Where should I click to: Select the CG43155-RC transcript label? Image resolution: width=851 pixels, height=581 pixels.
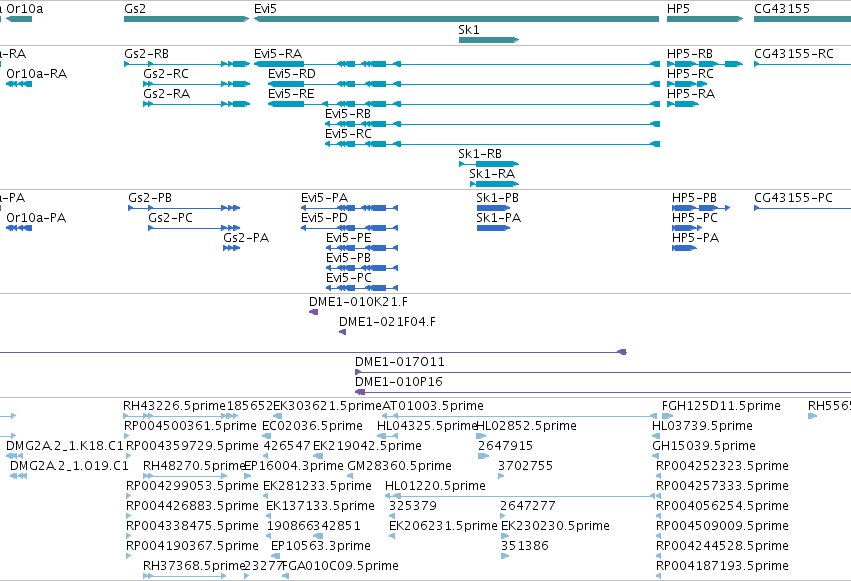click(x=794, y=54)
